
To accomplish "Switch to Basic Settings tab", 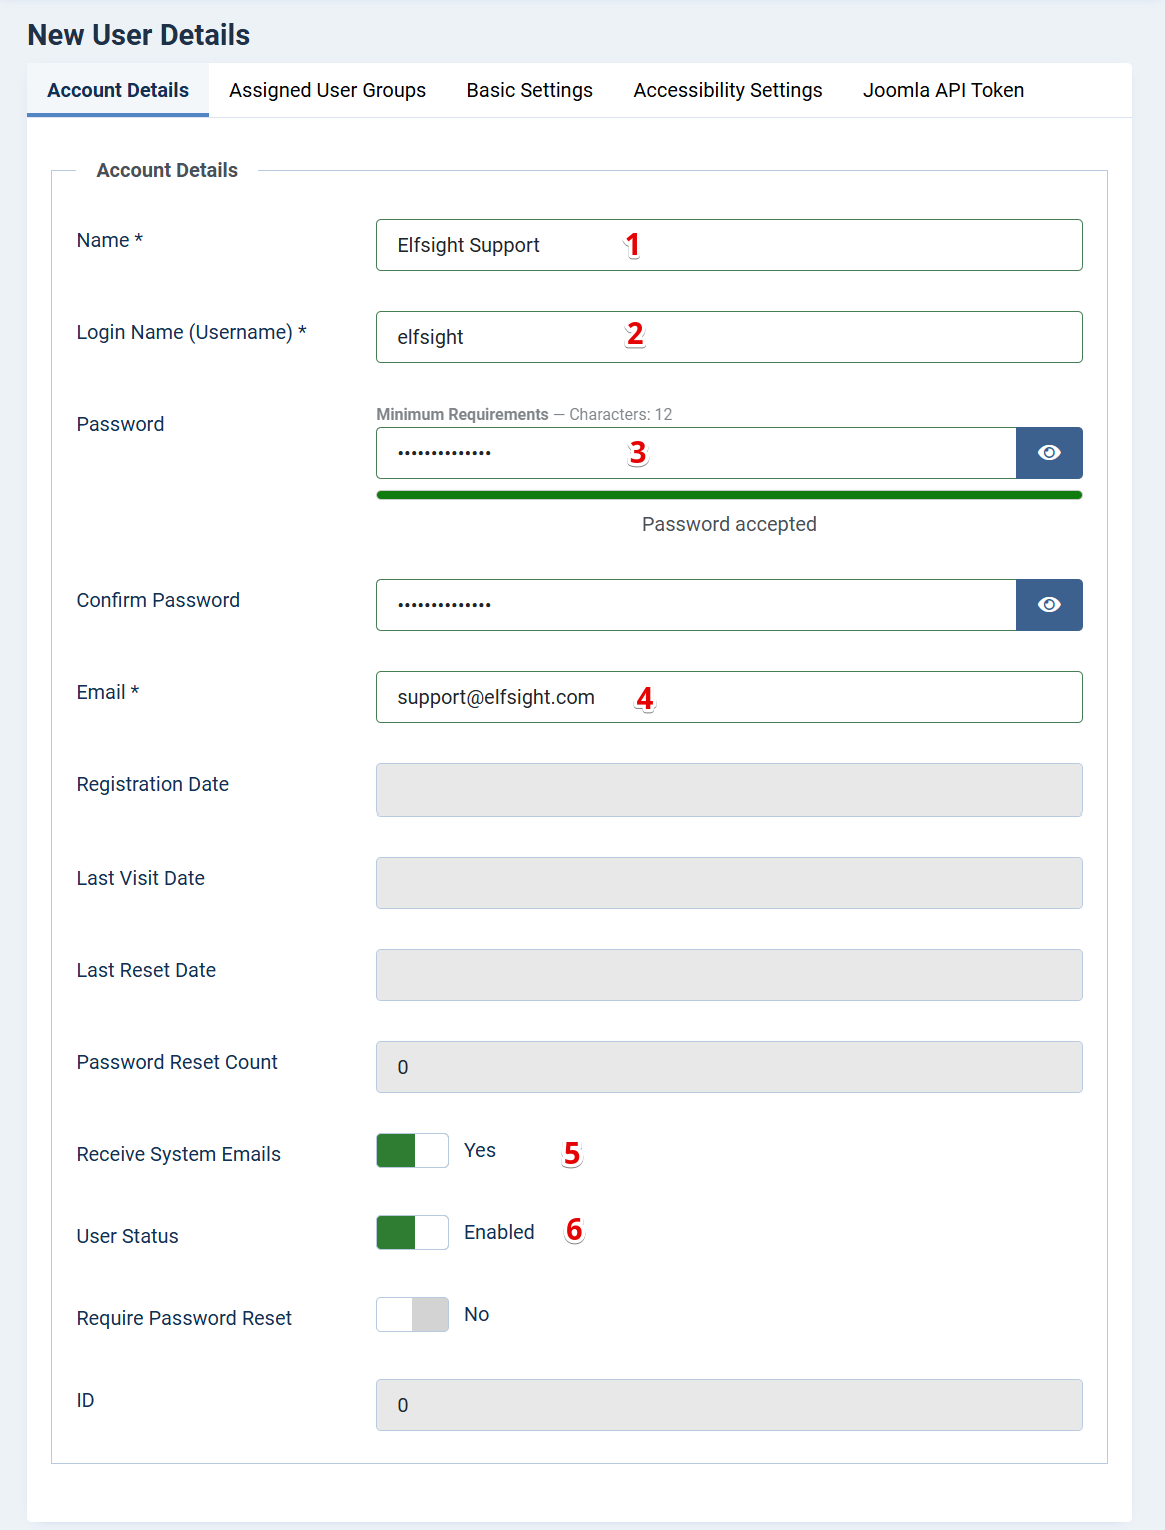I will 529,90.
